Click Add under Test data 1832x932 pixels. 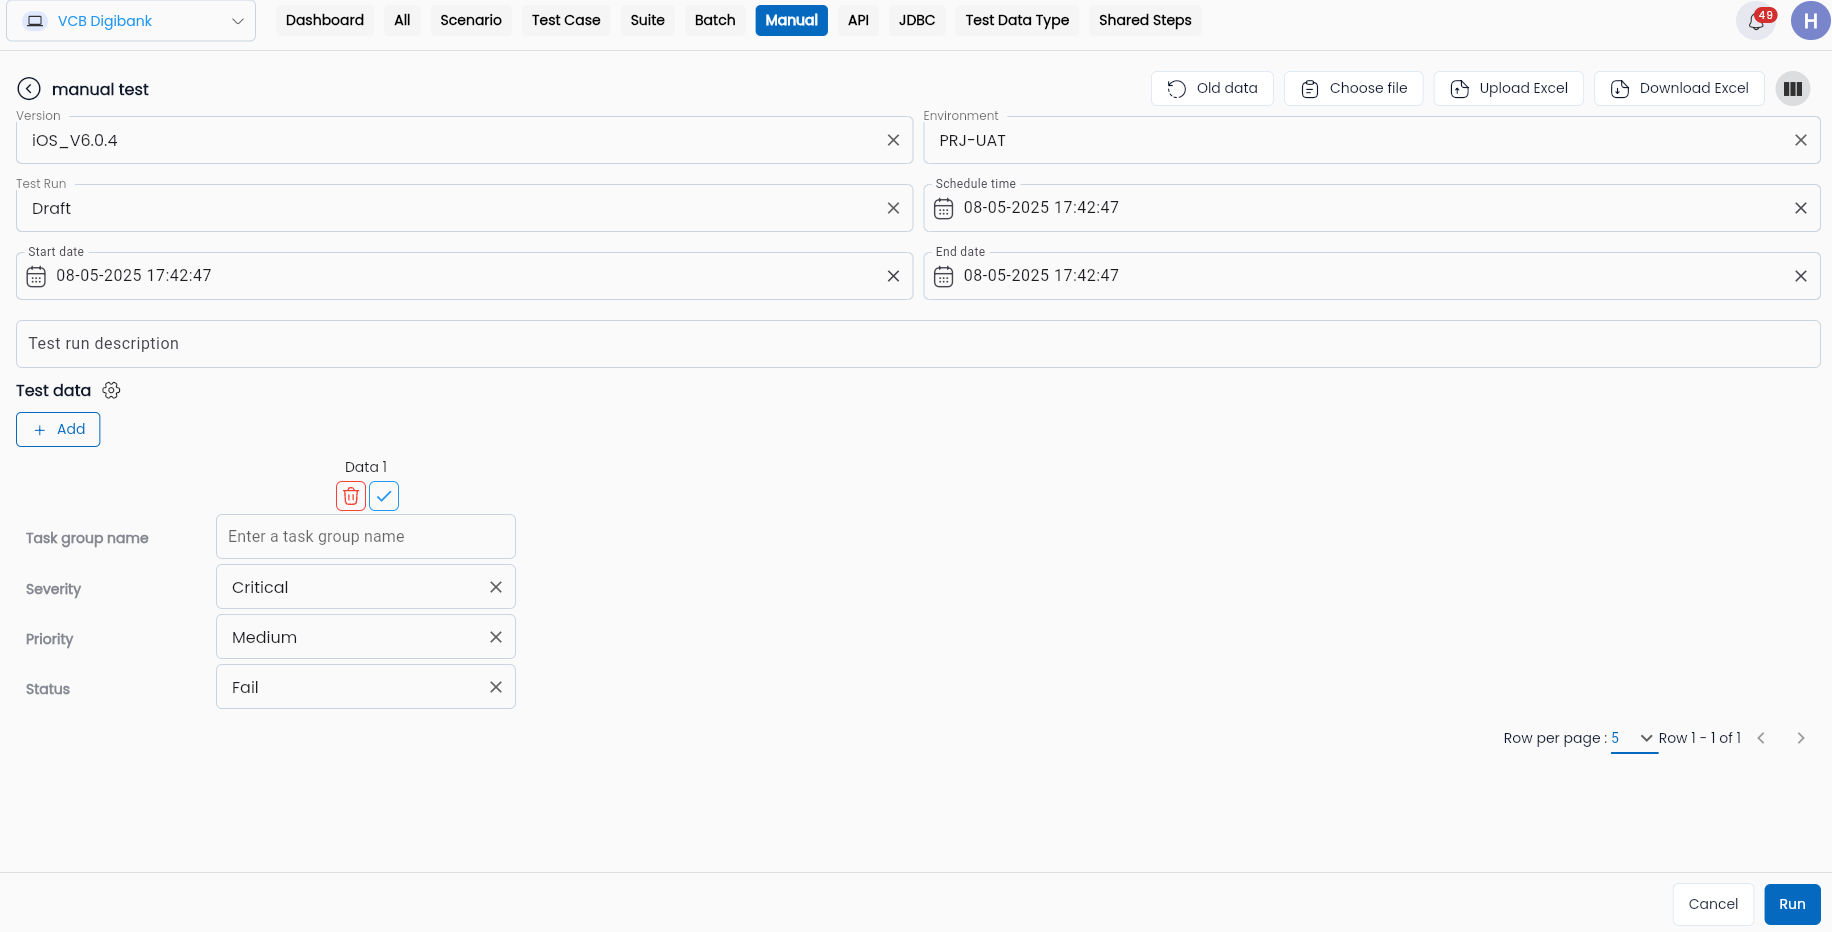pos(58,429)
